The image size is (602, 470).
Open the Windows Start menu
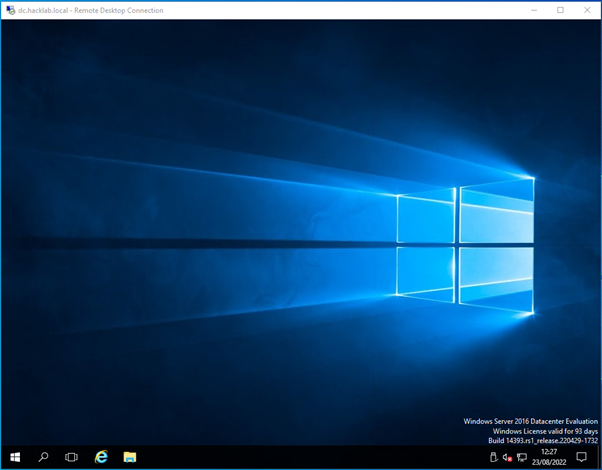pyautogui.click(x=15, y=457)
